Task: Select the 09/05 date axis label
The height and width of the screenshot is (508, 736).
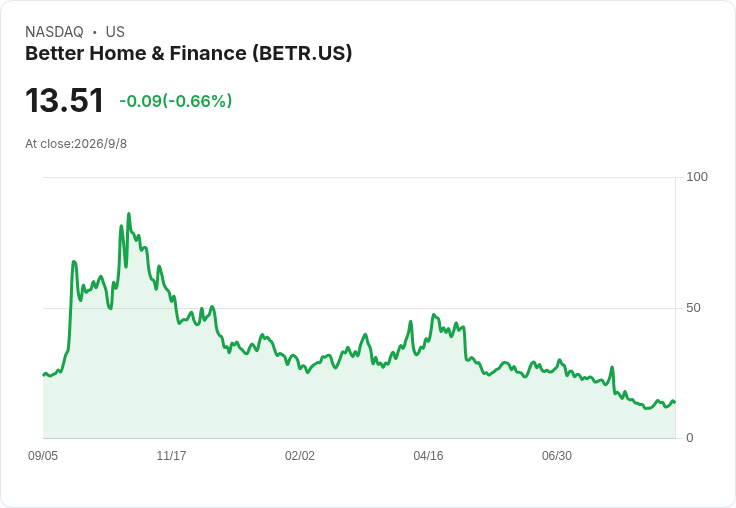Action: click(43, 455)
